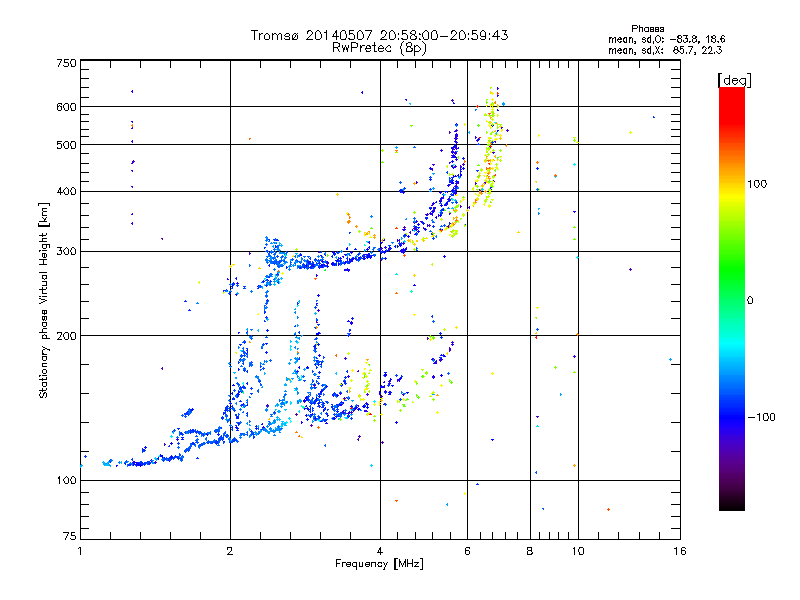Click x-axis tick label '6'

pos(467,551)
